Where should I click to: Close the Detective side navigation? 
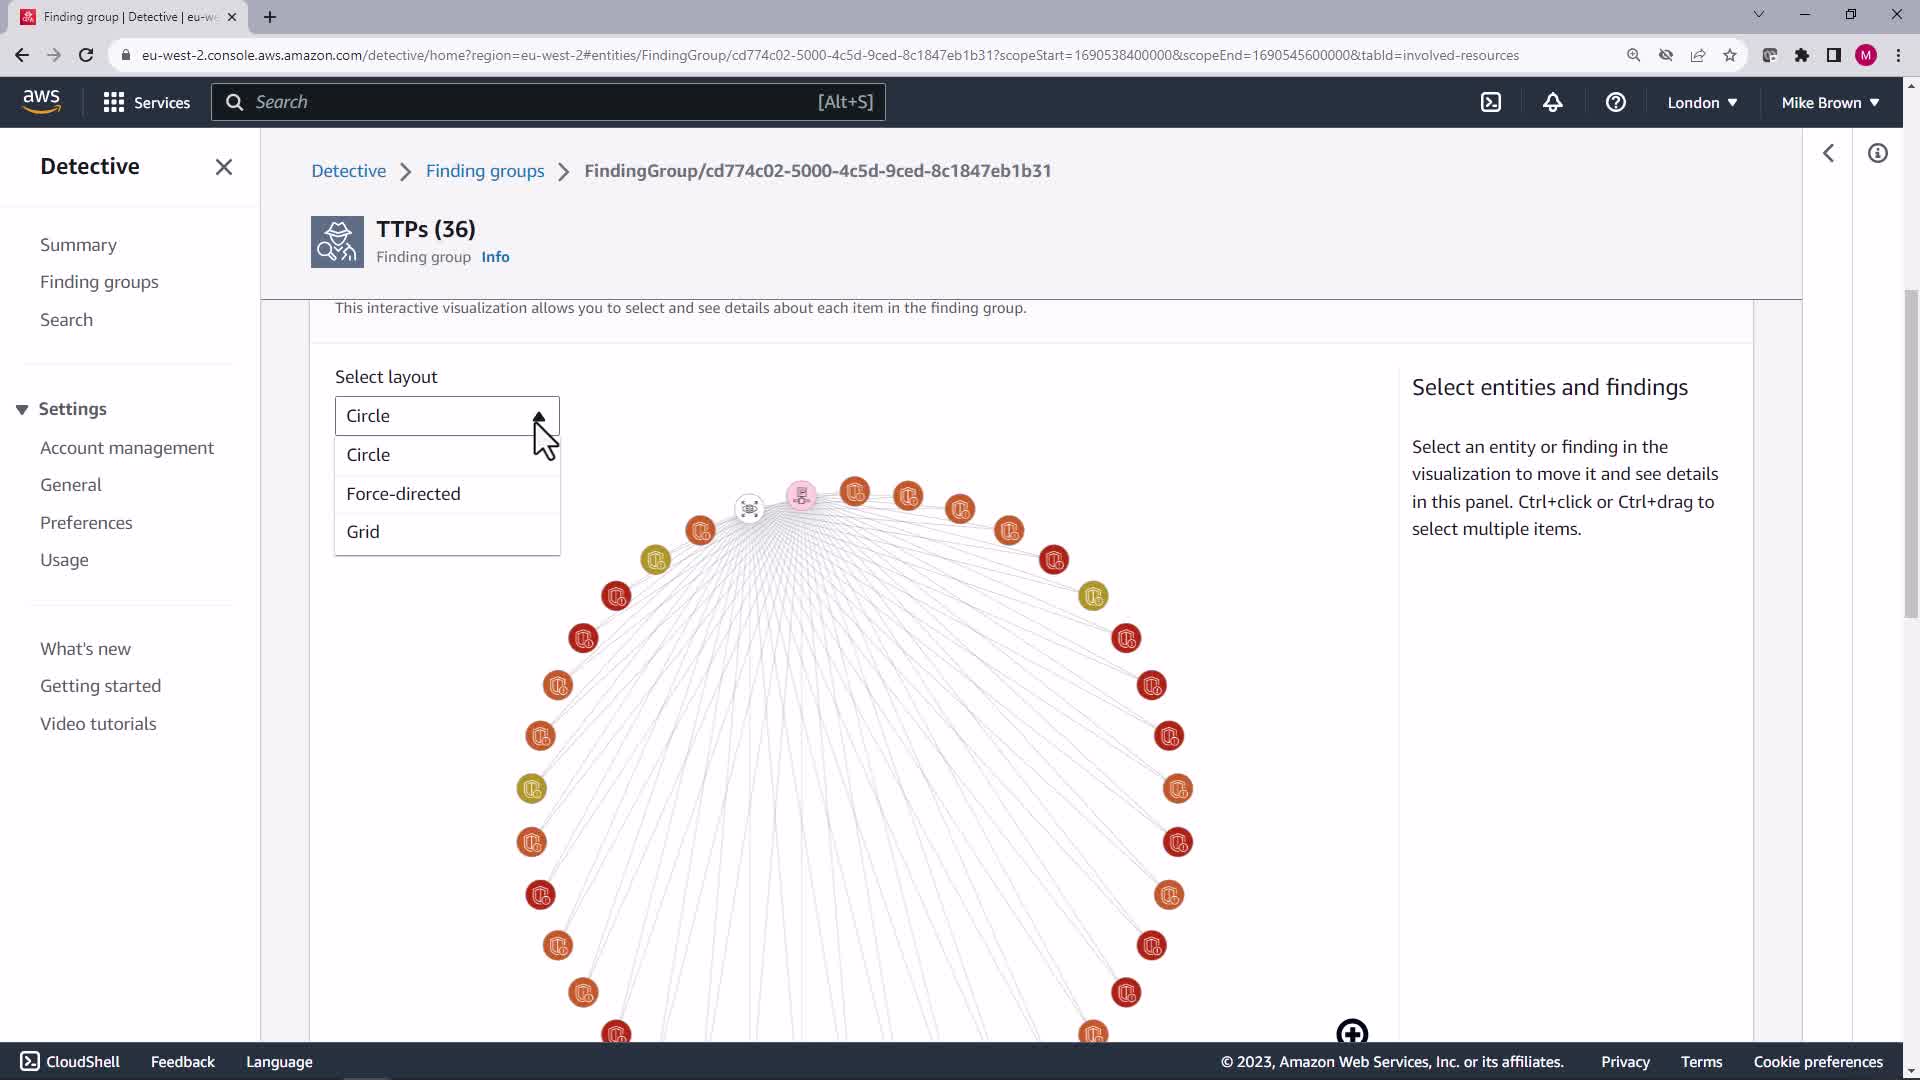tap(224, 167)
